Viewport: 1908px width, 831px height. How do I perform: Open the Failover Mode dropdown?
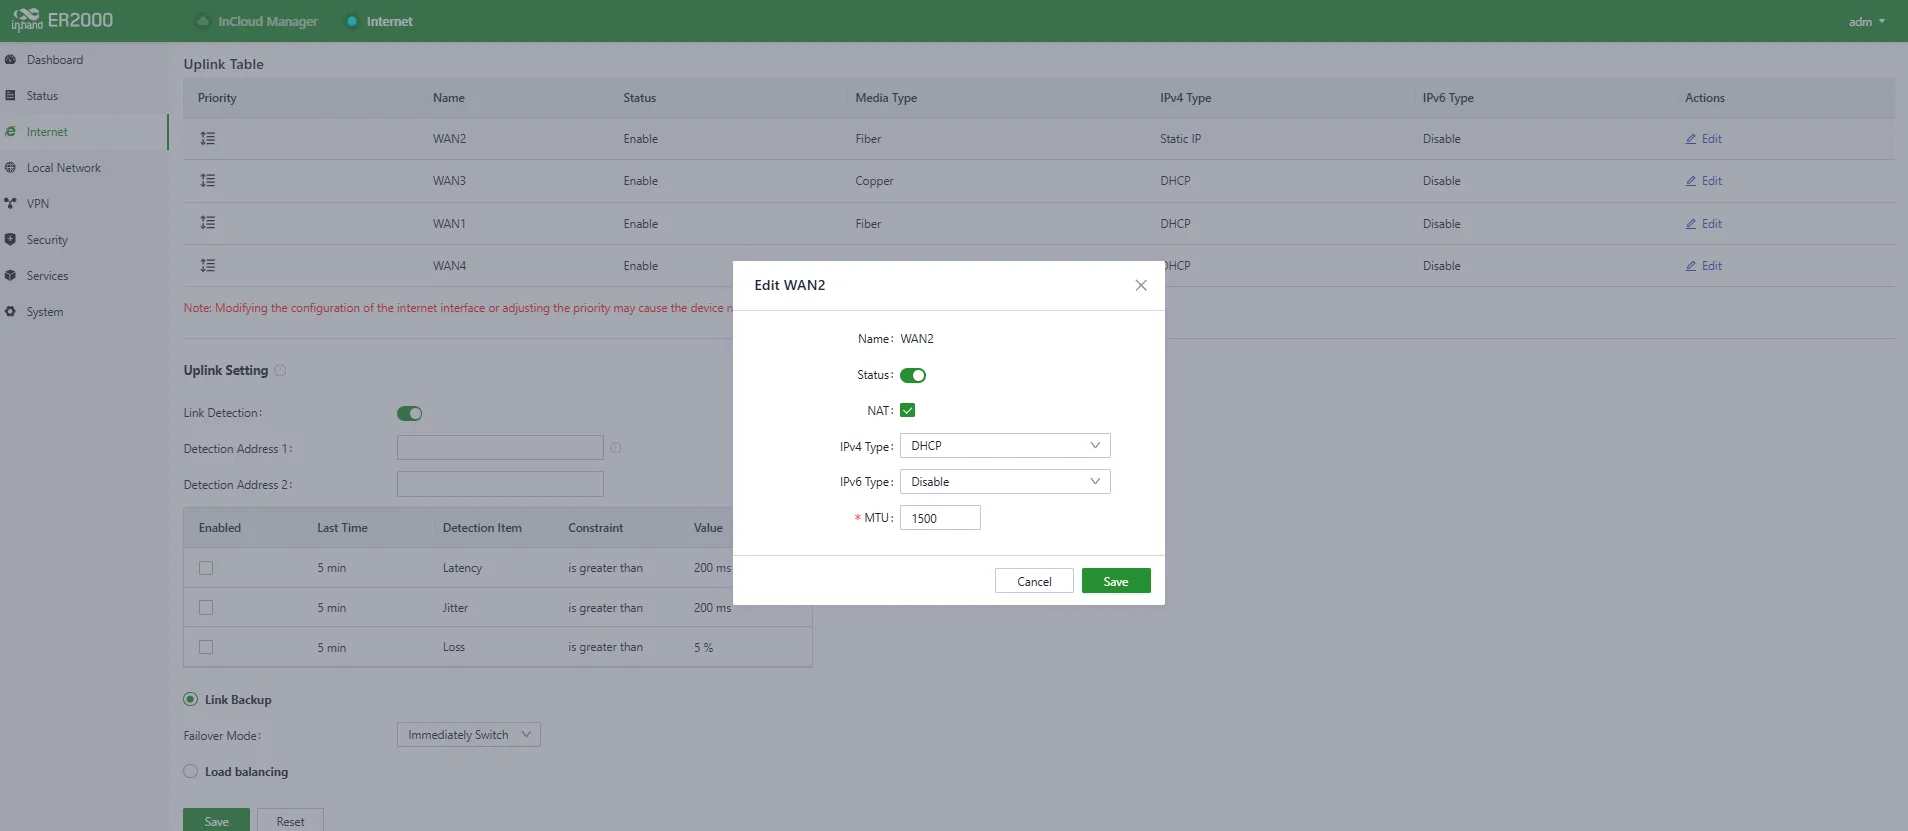[x=469, y=735]
